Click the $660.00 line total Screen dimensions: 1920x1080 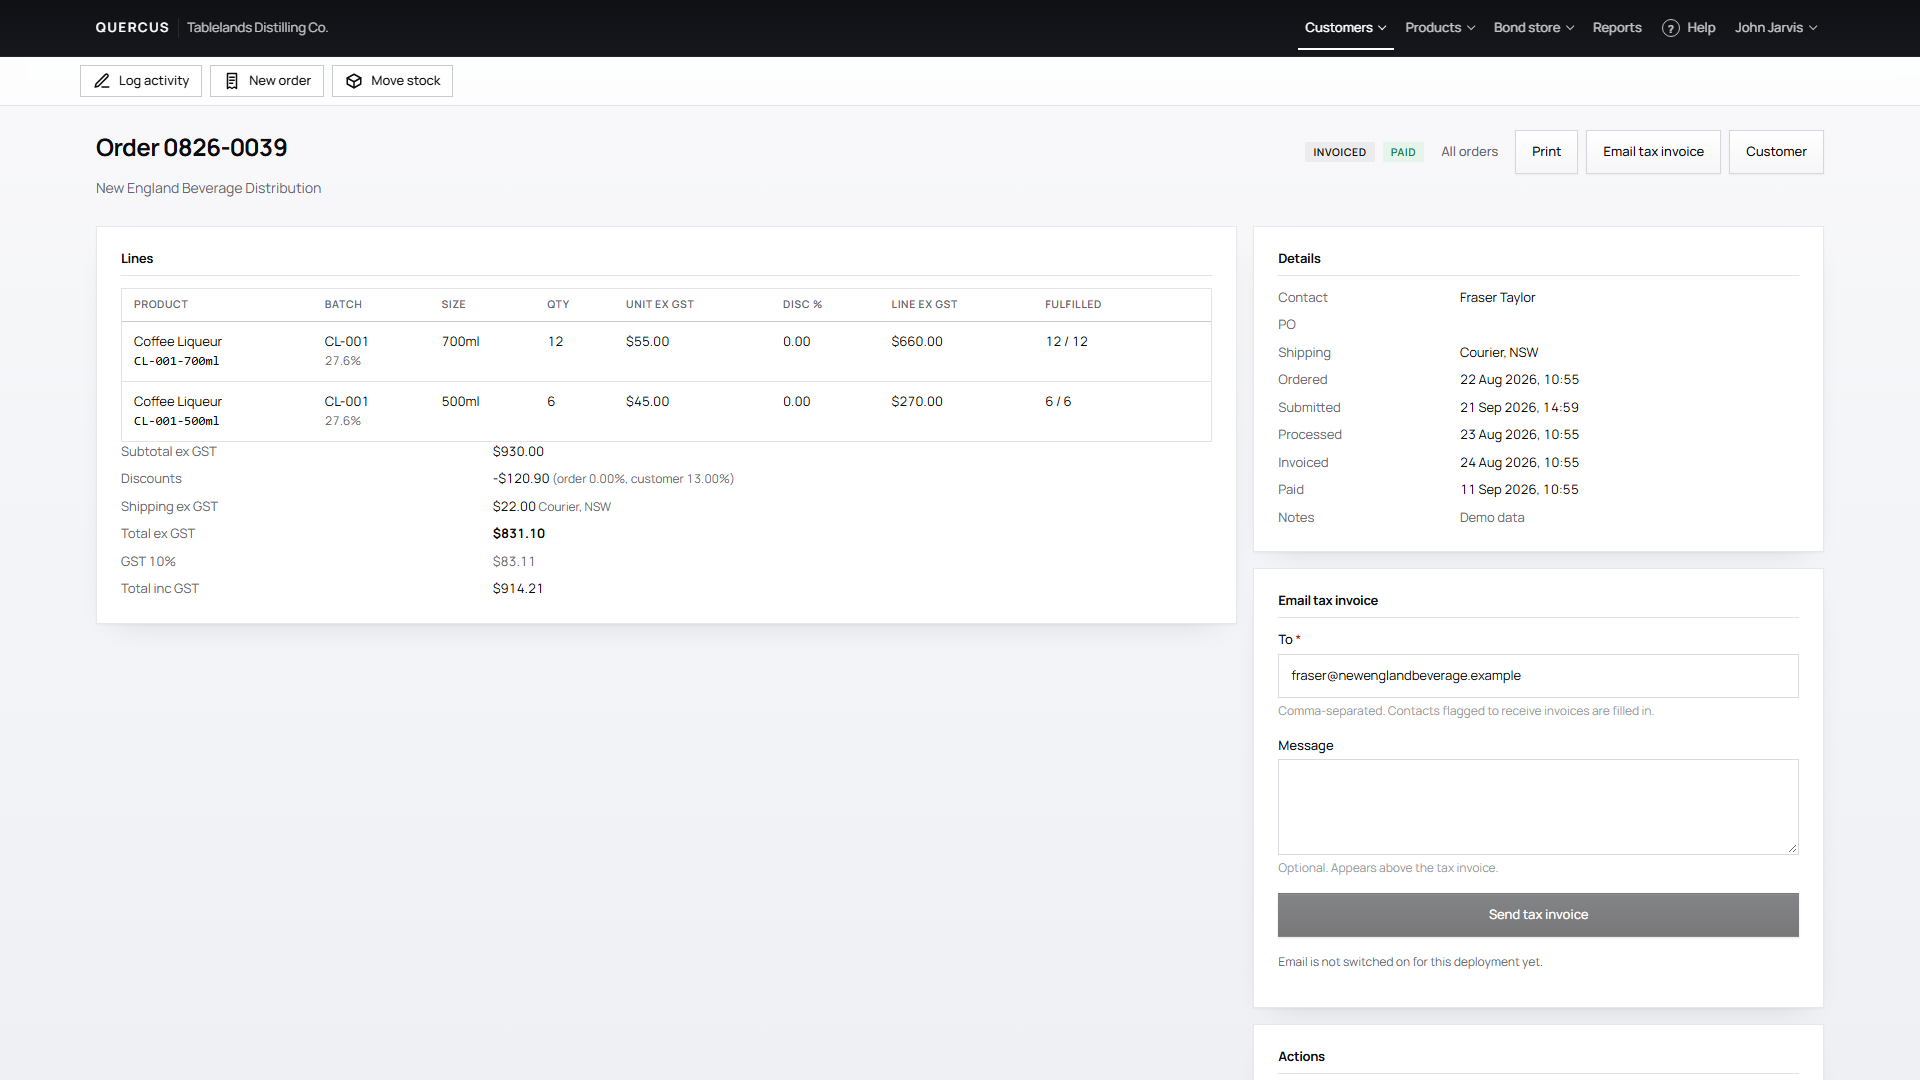917,342
